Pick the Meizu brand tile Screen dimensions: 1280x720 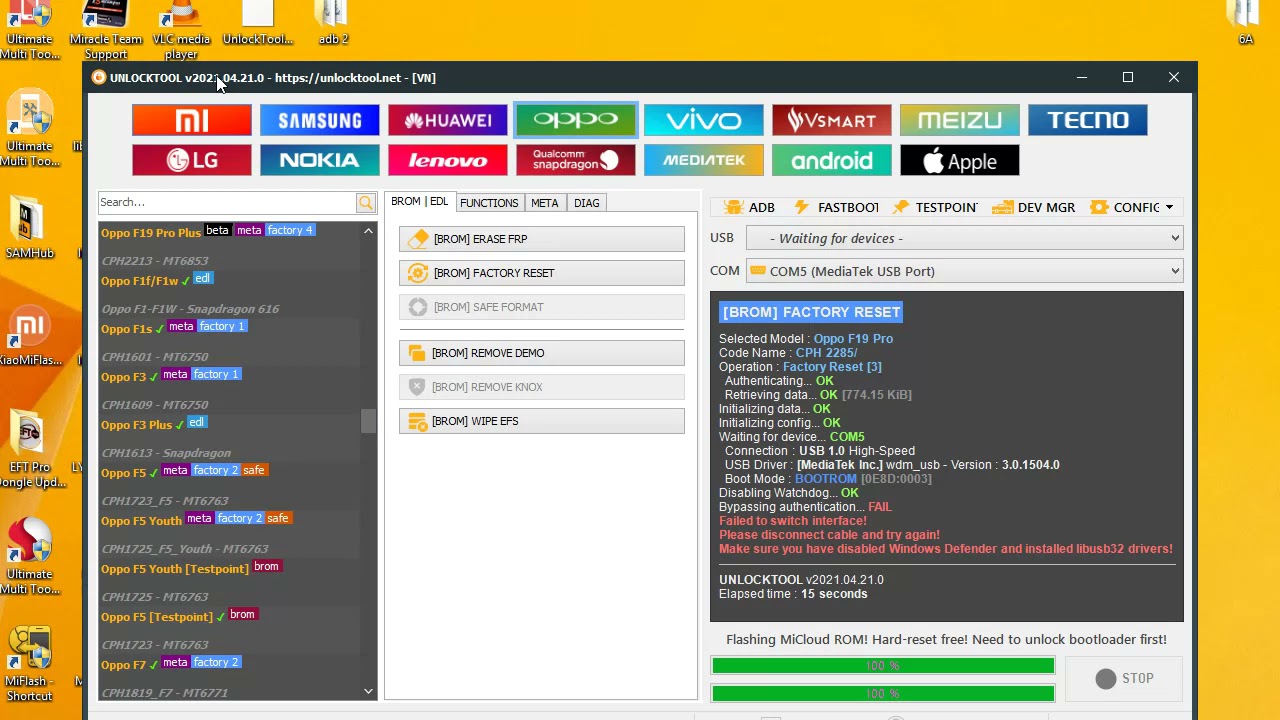pyautogui.click(x=960, y=120)
